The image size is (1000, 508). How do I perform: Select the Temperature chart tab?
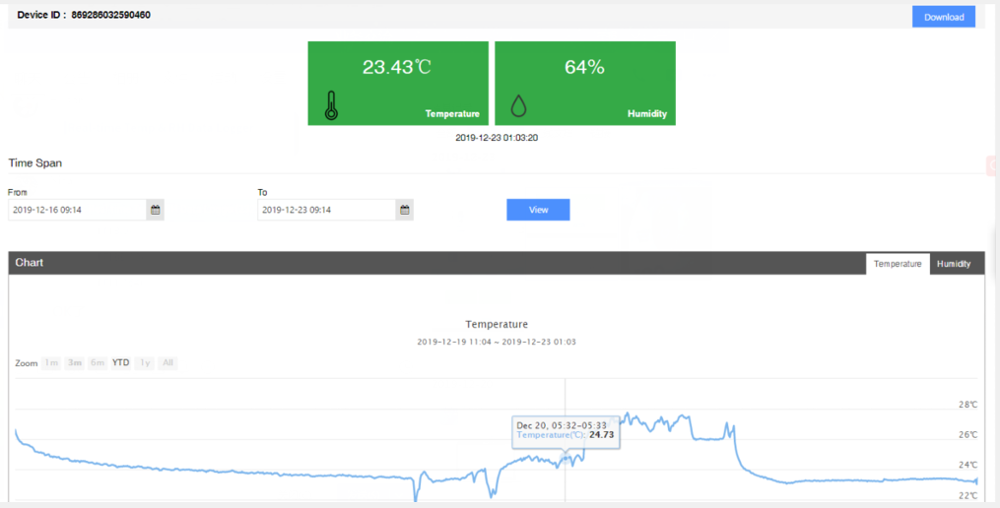[x=897, y=264]
